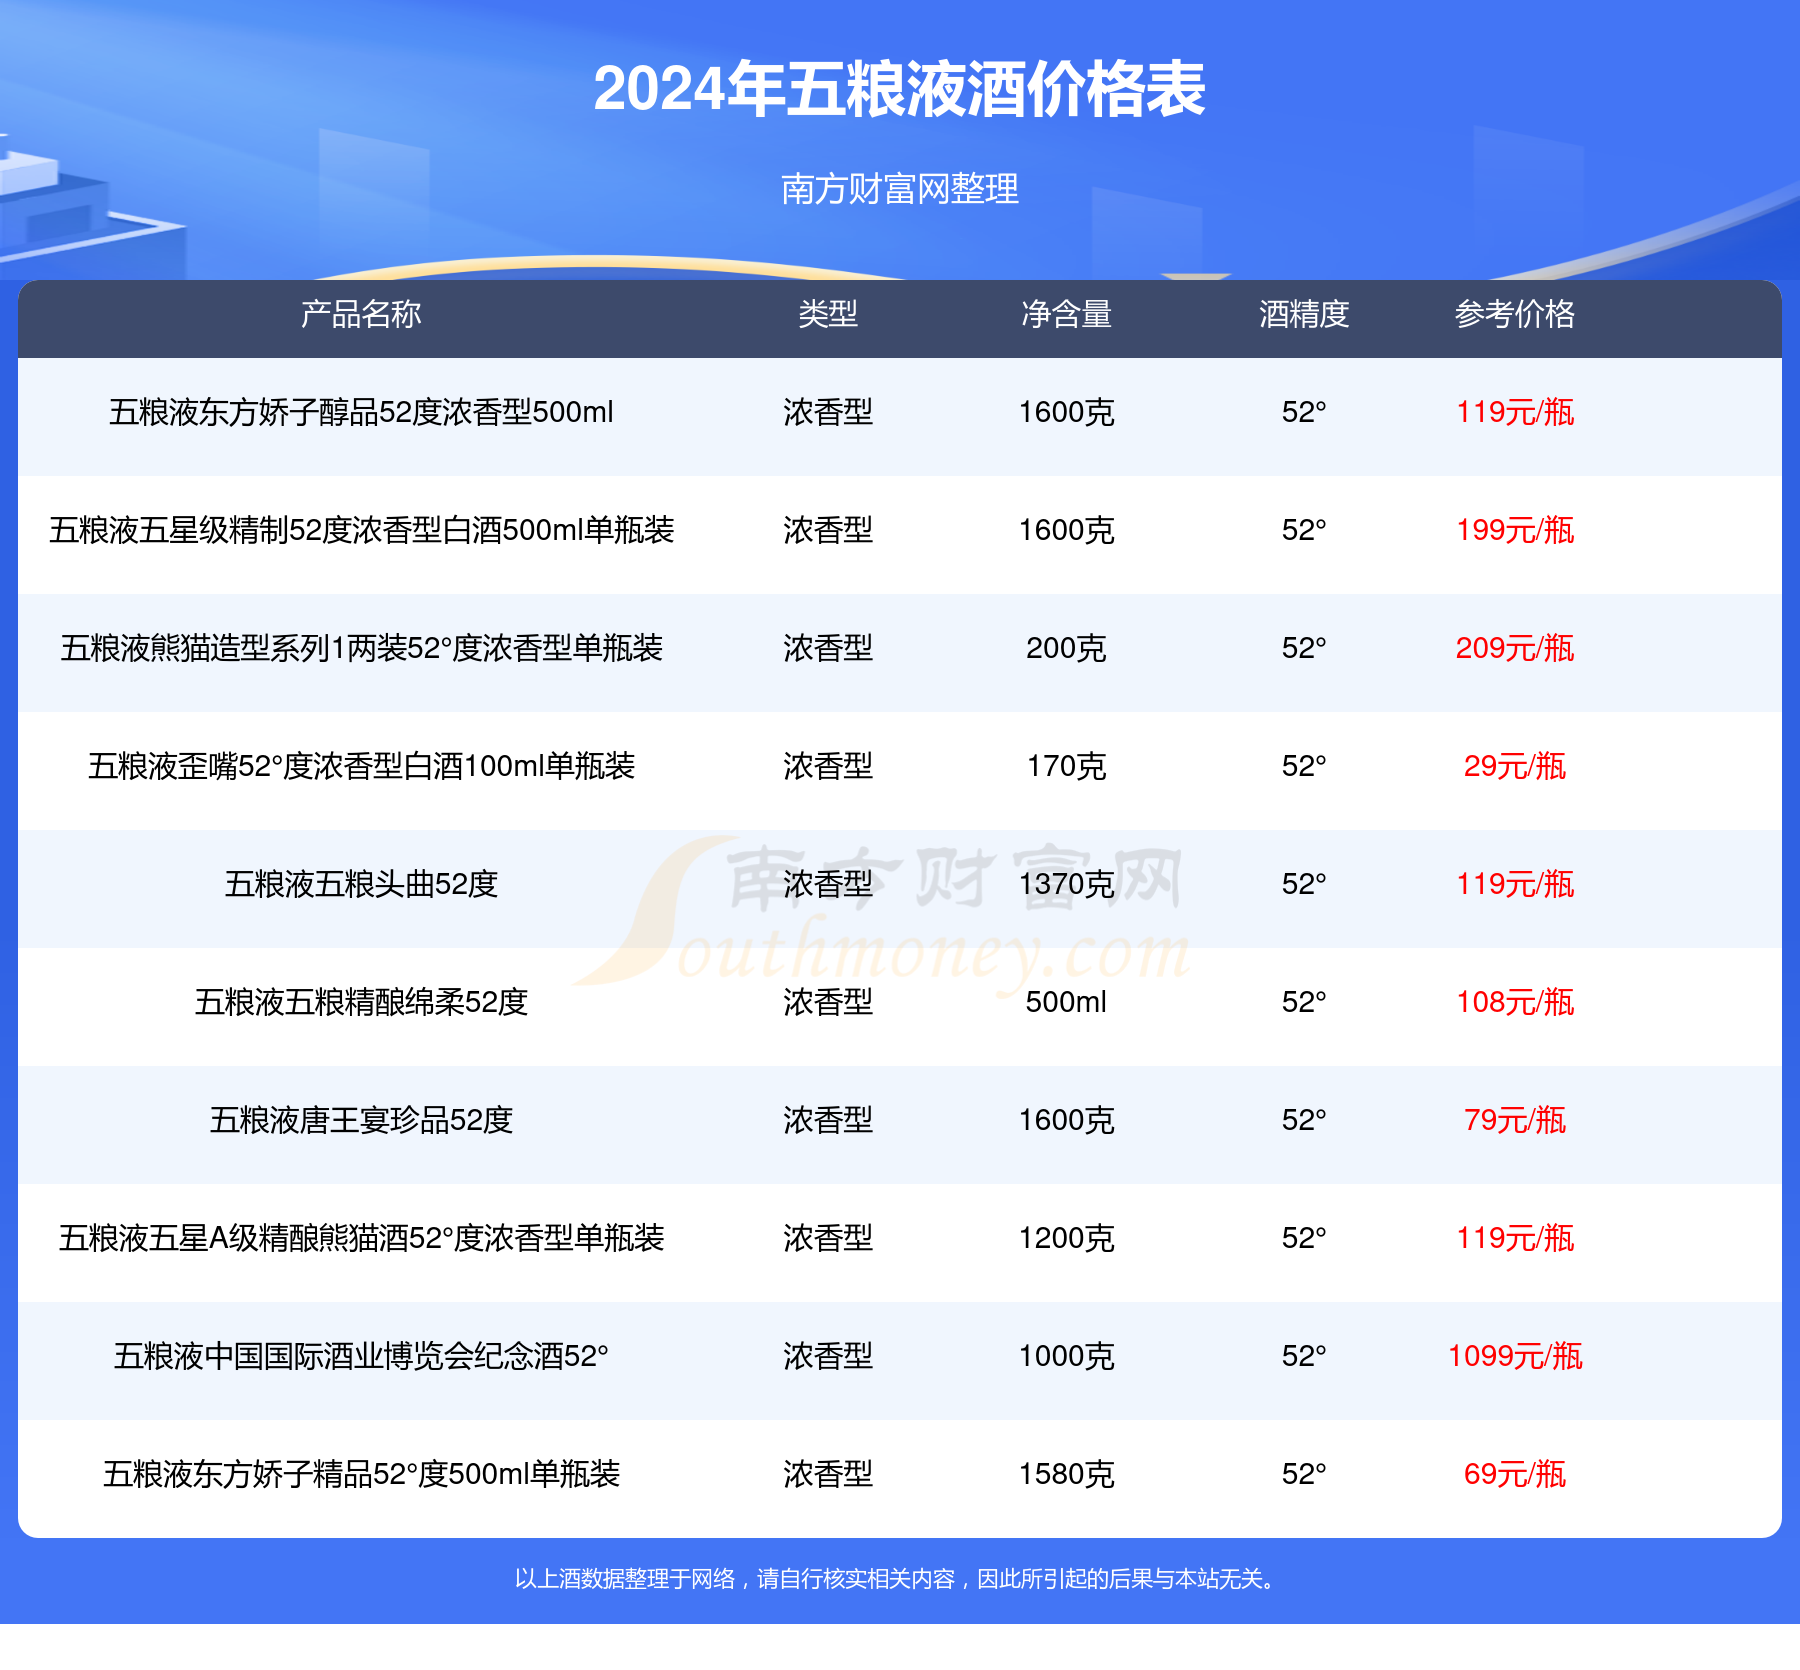The height and width of the screenshot is (1670, 1800).
Task: Click the 209元/瓶 price
Action: [1515, 648]
